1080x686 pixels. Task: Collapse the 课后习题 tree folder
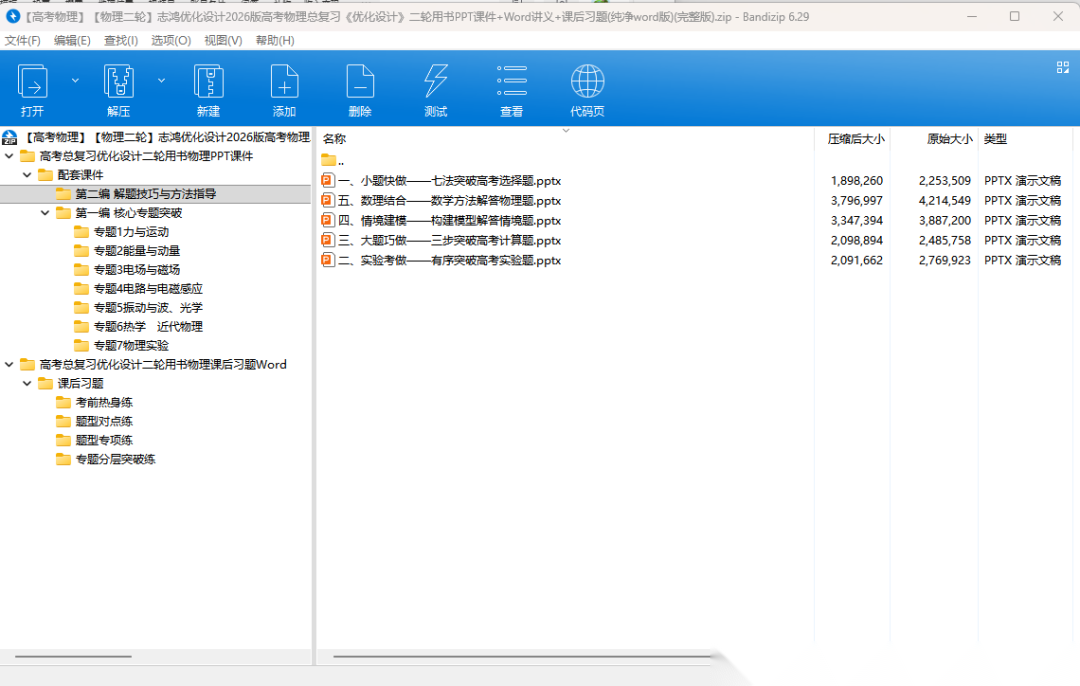27,383
